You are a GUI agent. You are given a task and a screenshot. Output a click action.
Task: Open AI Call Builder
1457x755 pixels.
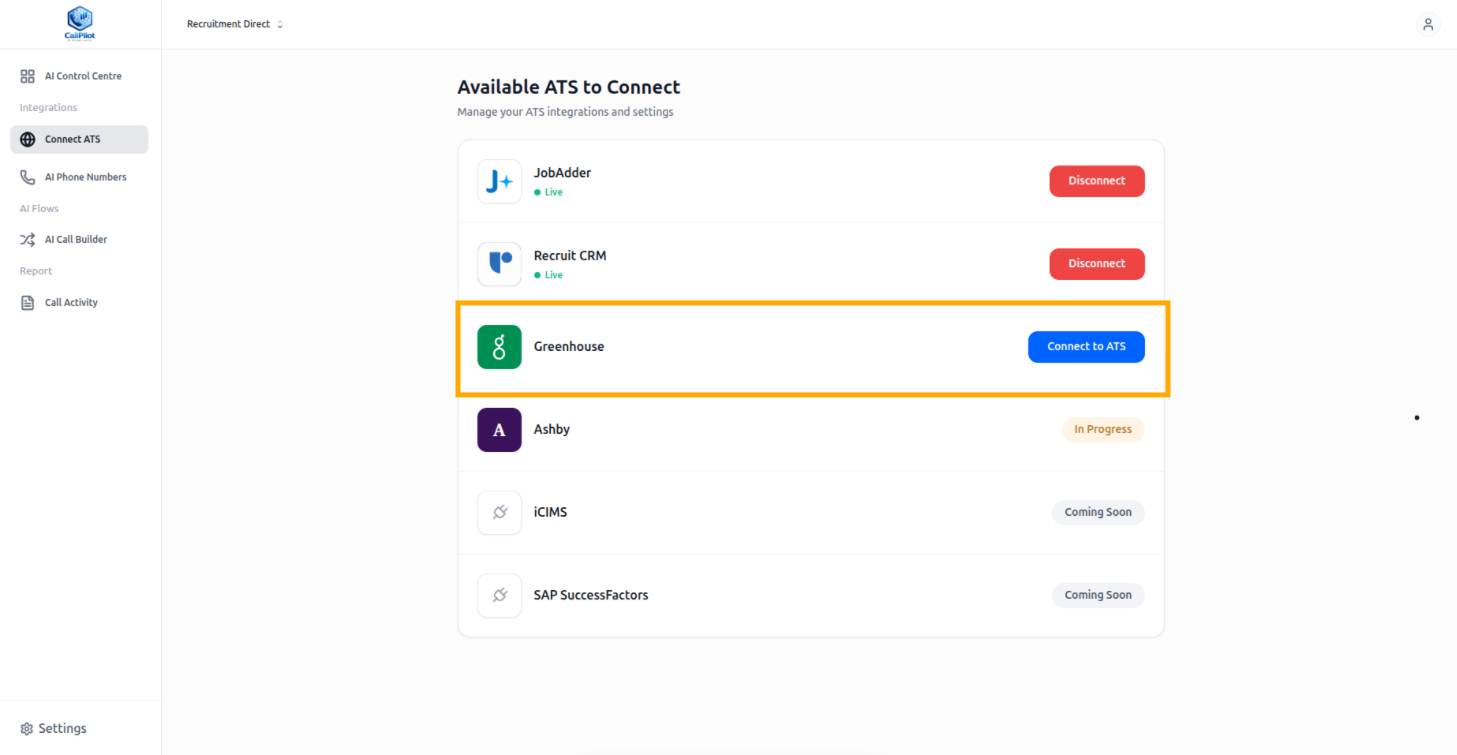click(x=79, y=239)
